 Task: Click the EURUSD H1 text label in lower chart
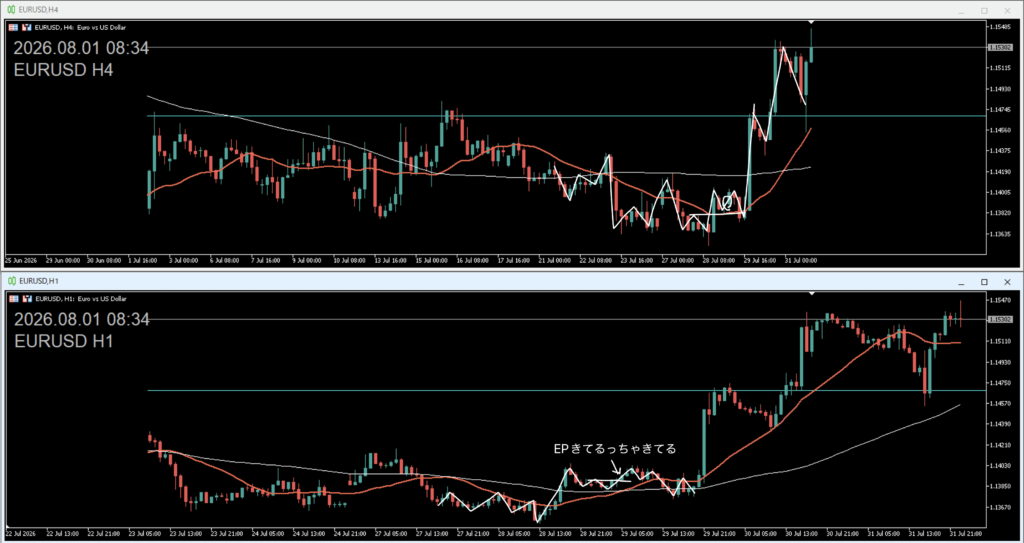pyautogui.click(x=63, y=341)
